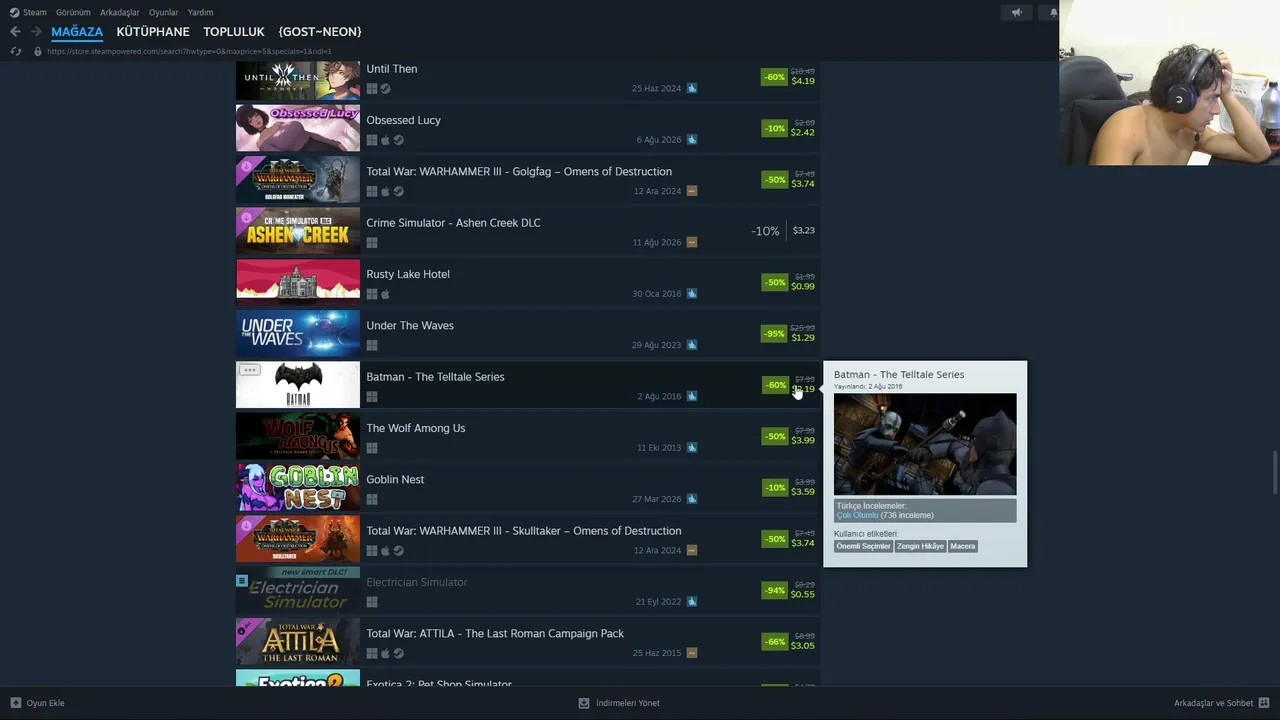
Task: Click the 27 Mar 2026 release date
Action: [x=657, y=499]
